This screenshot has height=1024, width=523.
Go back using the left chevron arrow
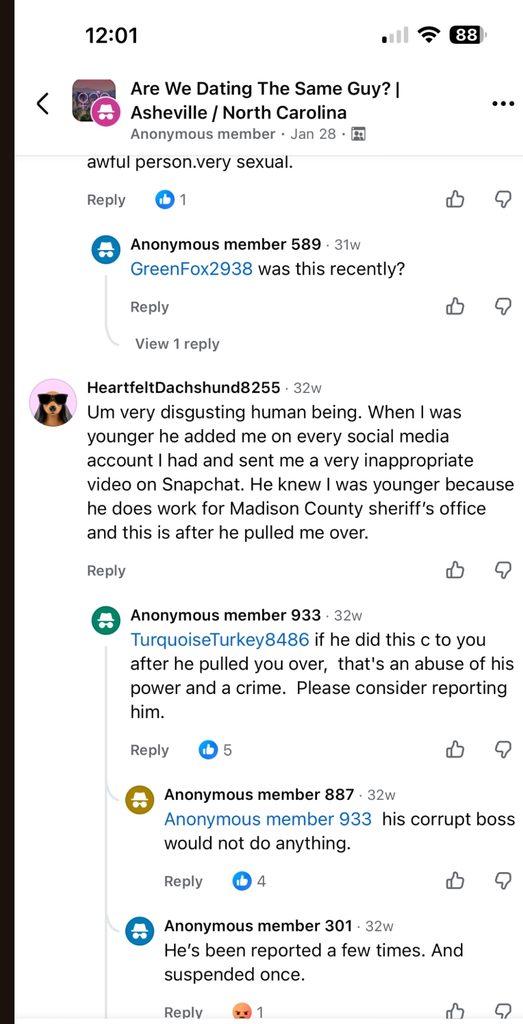[x=42, y=103]
